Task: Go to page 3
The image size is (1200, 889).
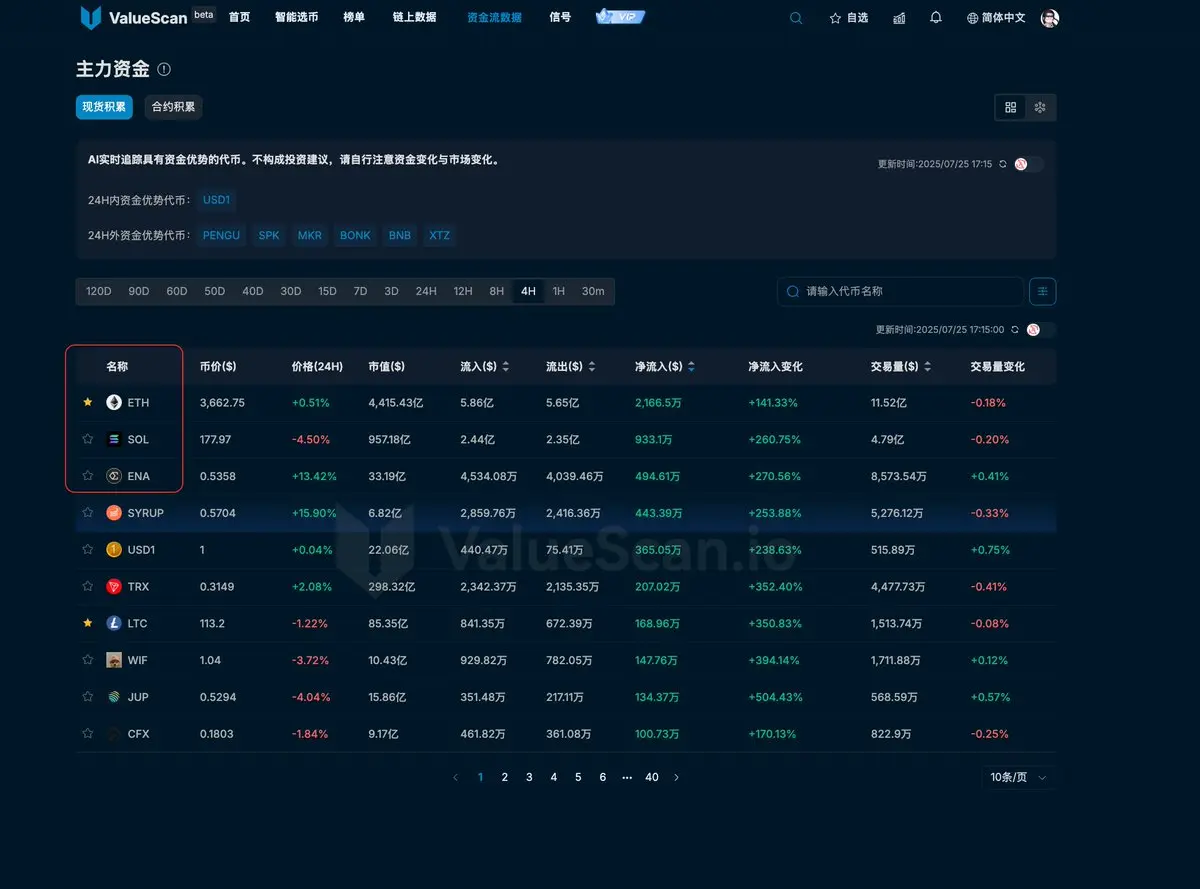Action: tap(529, 777)
